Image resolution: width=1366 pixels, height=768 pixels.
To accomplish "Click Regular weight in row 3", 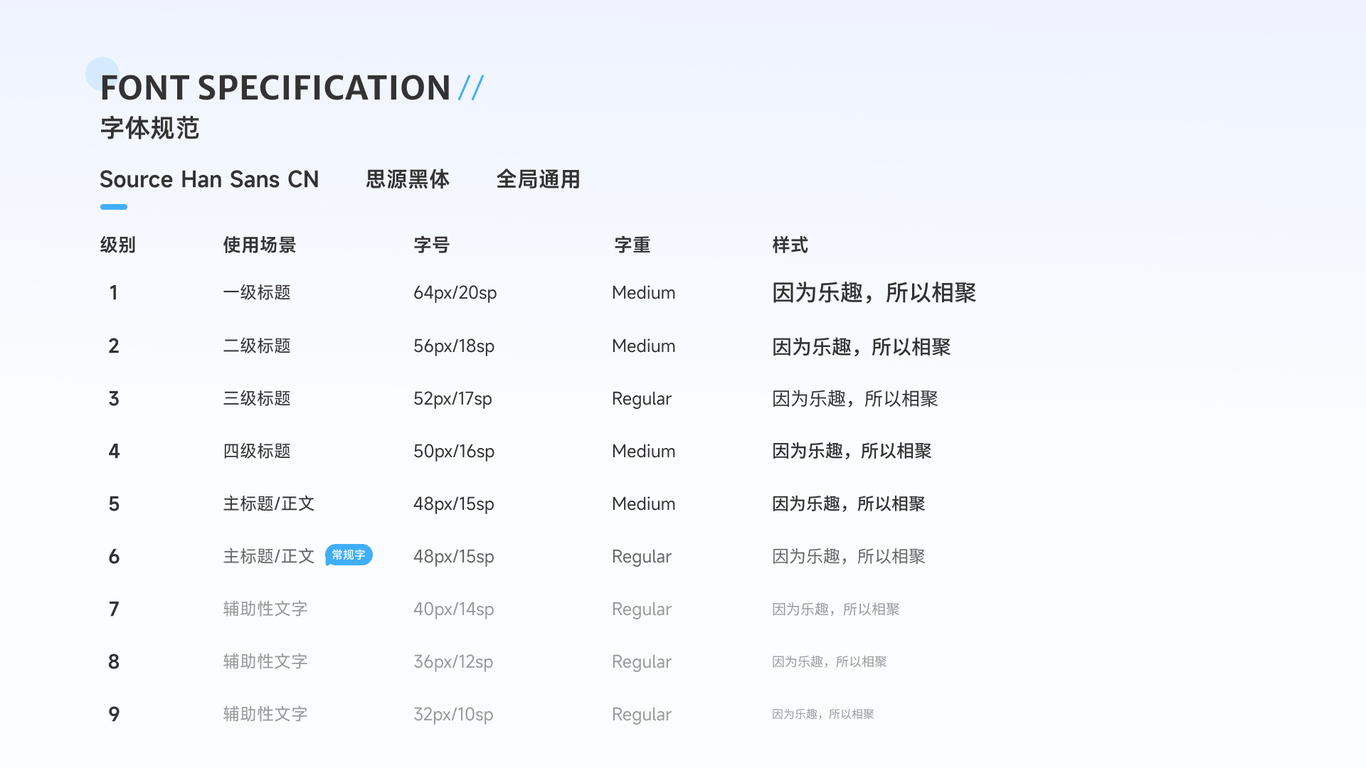I will pos(642,399).
